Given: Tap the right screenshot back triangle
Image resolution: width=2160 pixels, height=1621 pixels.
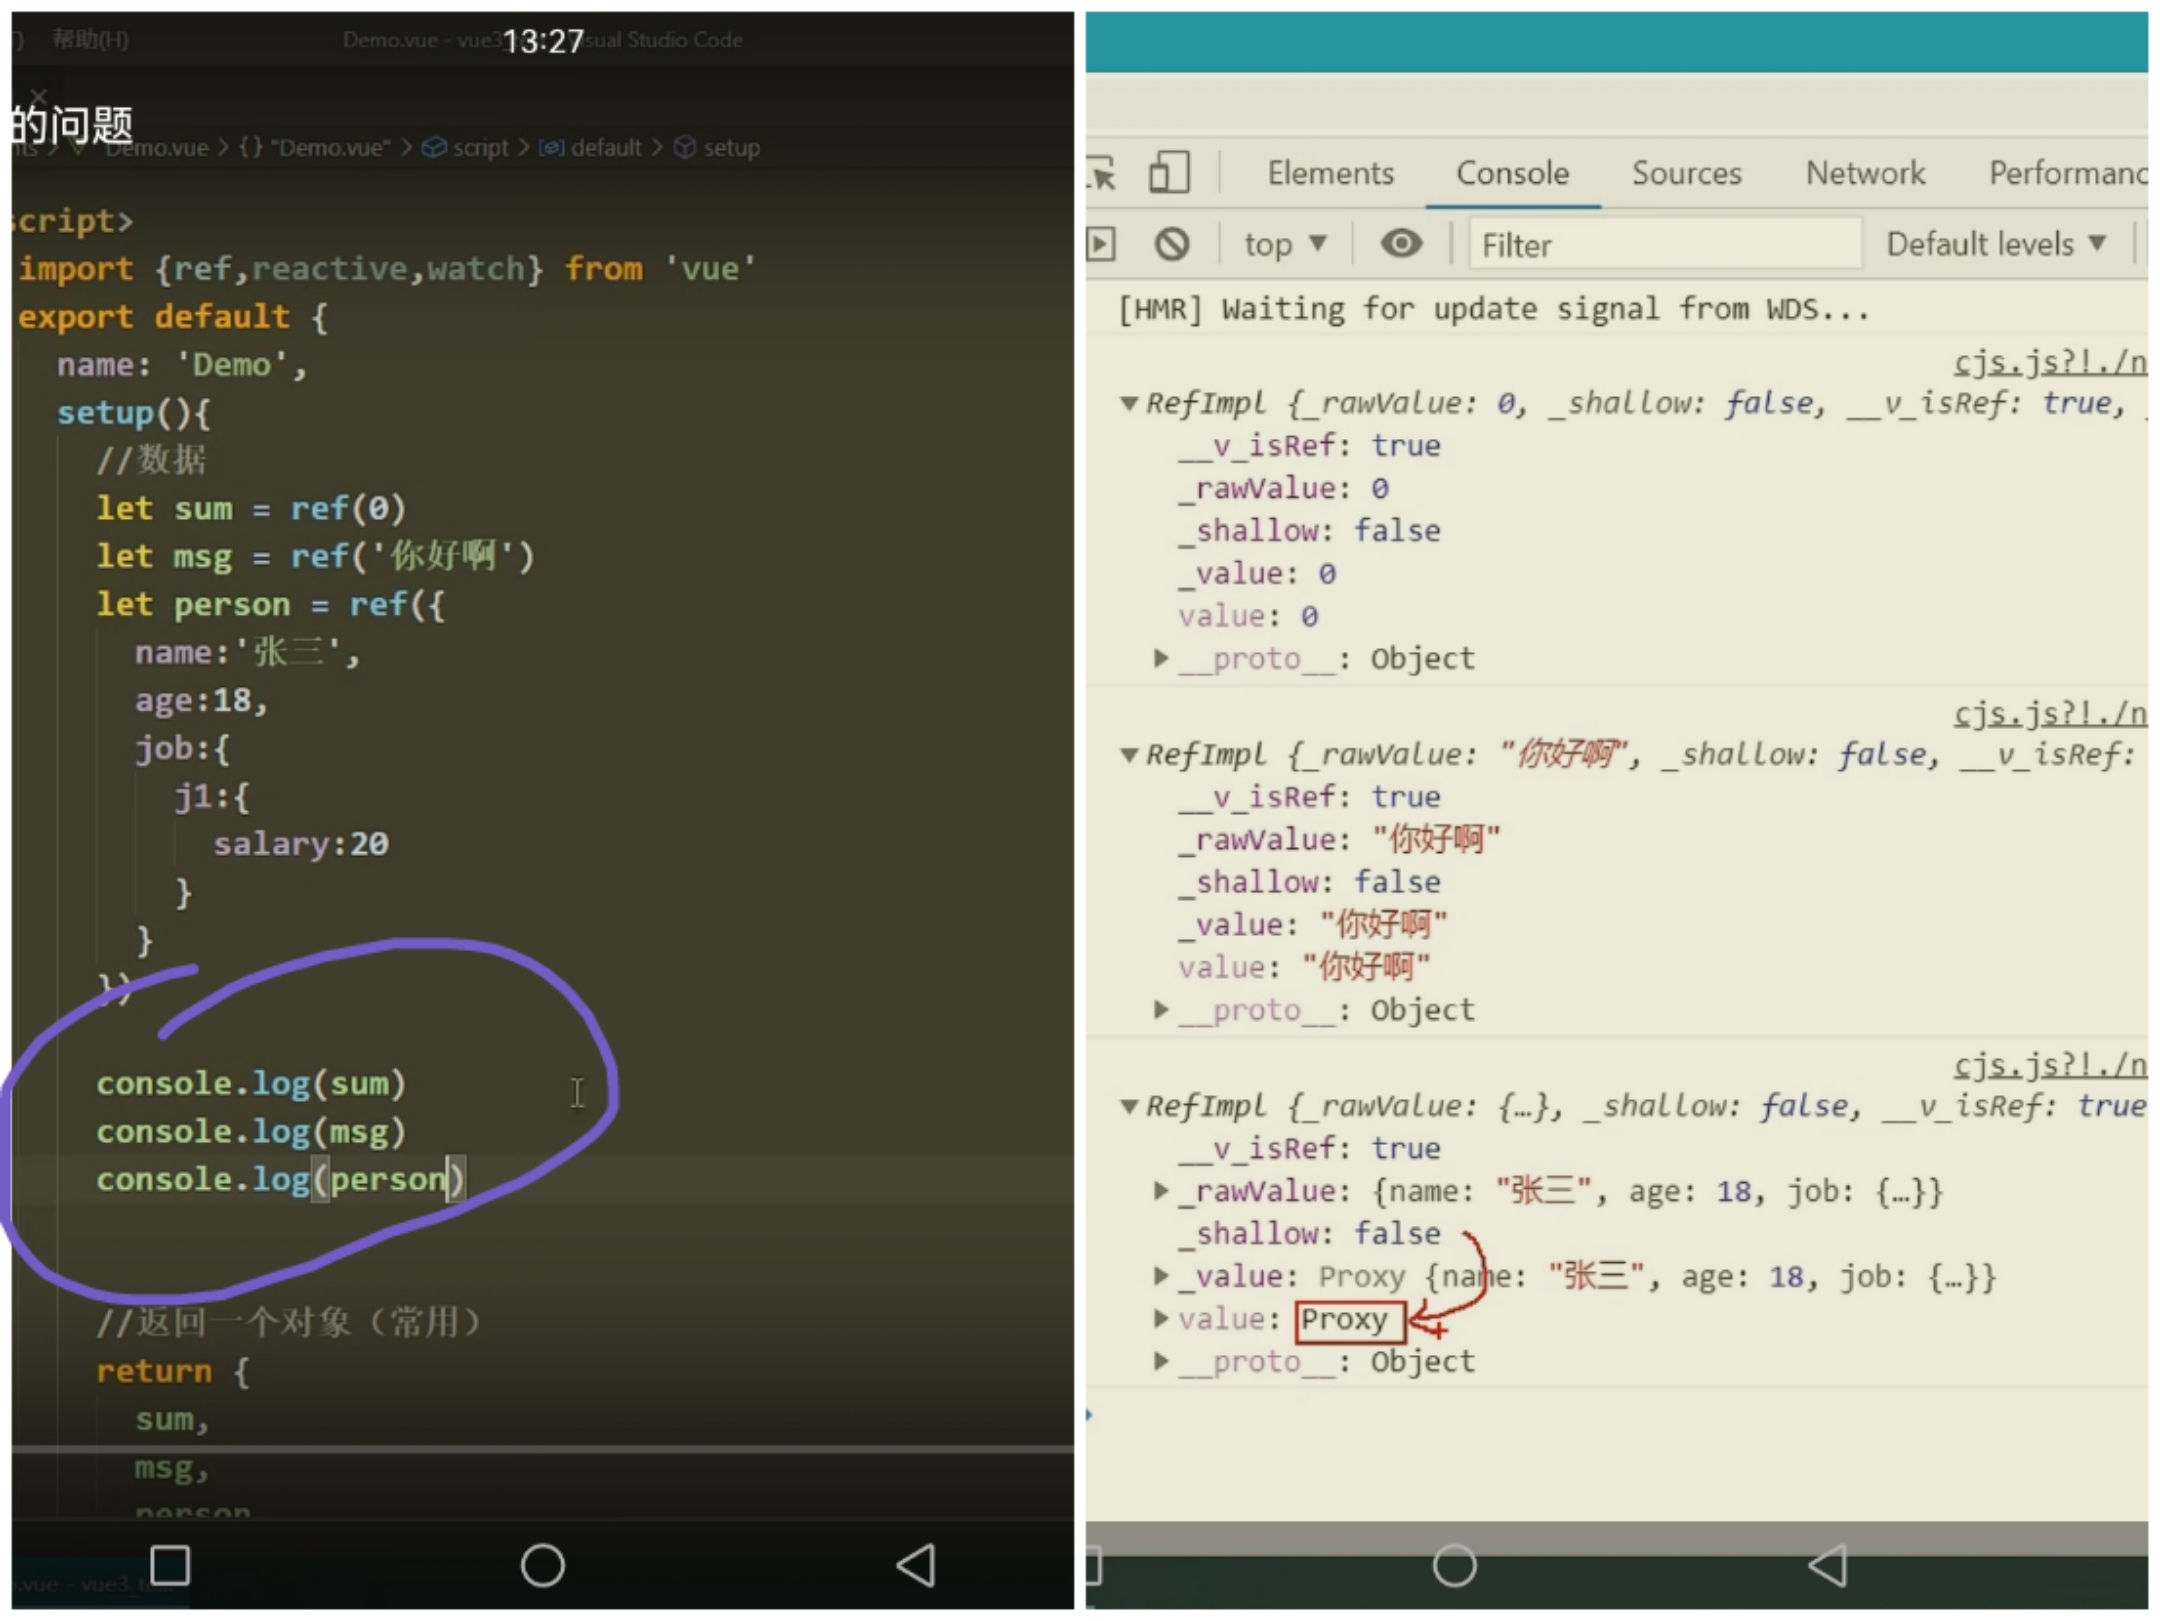Looking at the screenshot, I should (1829, 1565).
